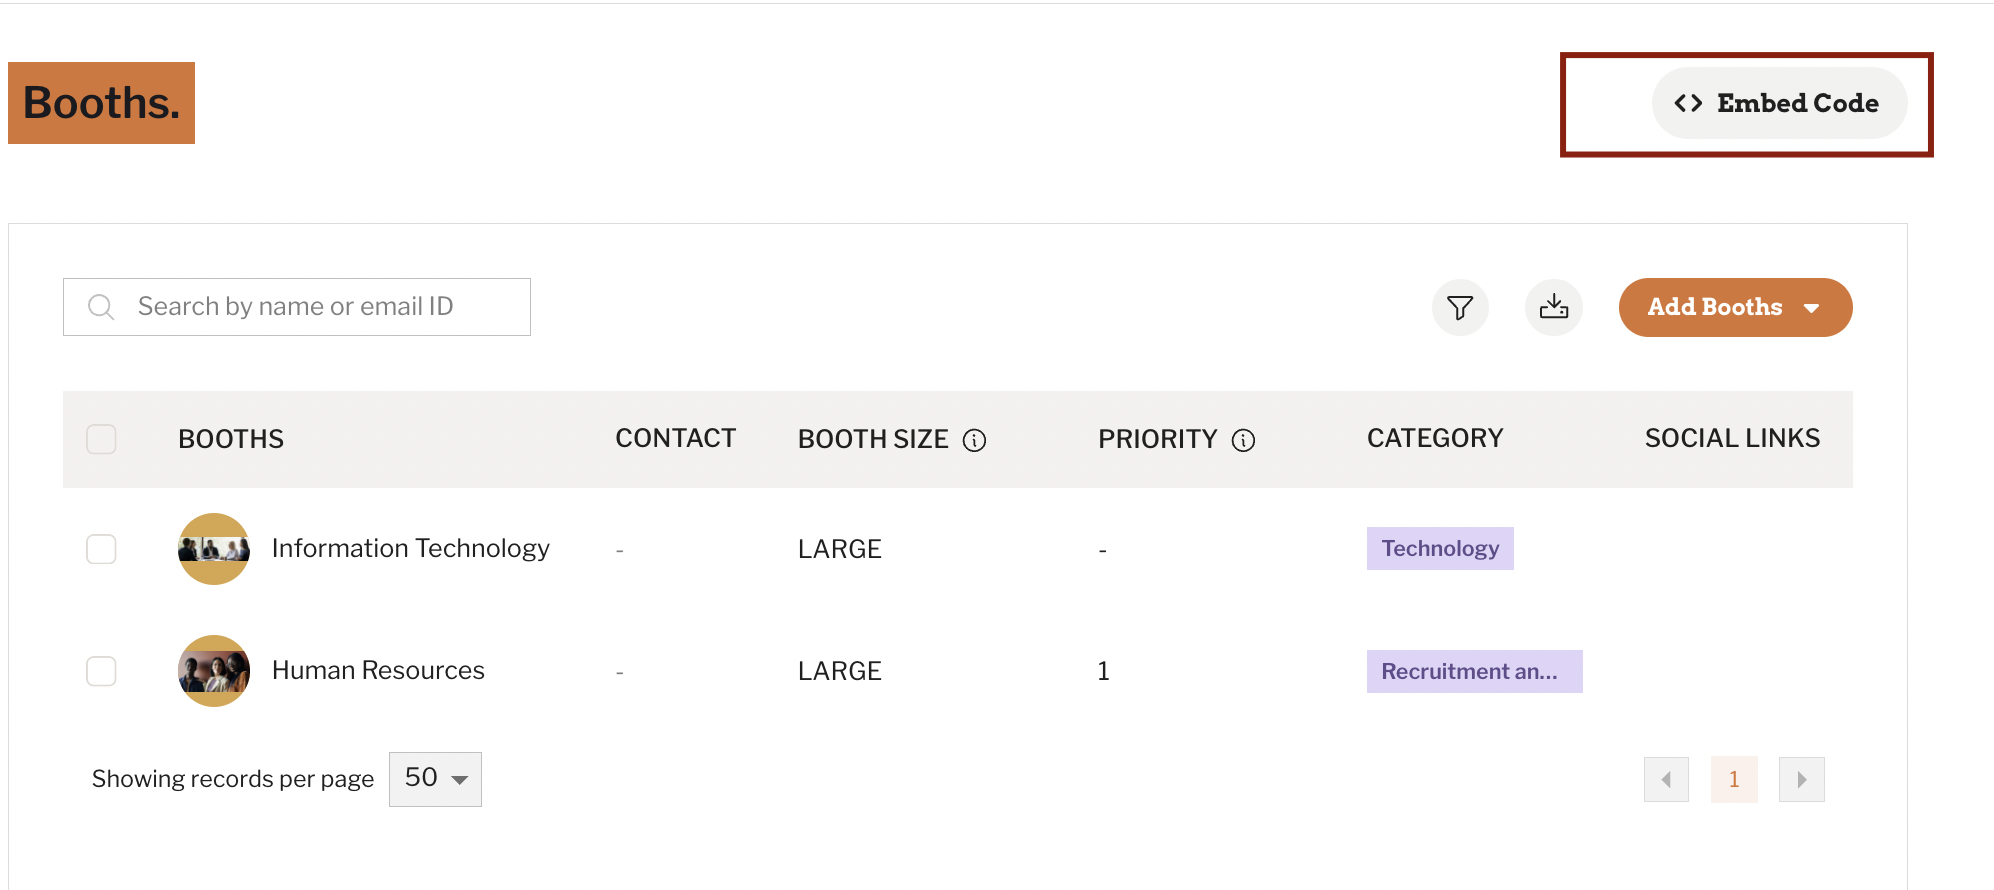Click the Booth Size info icon
Screen dimensions: 1994x890
(974, 440)
